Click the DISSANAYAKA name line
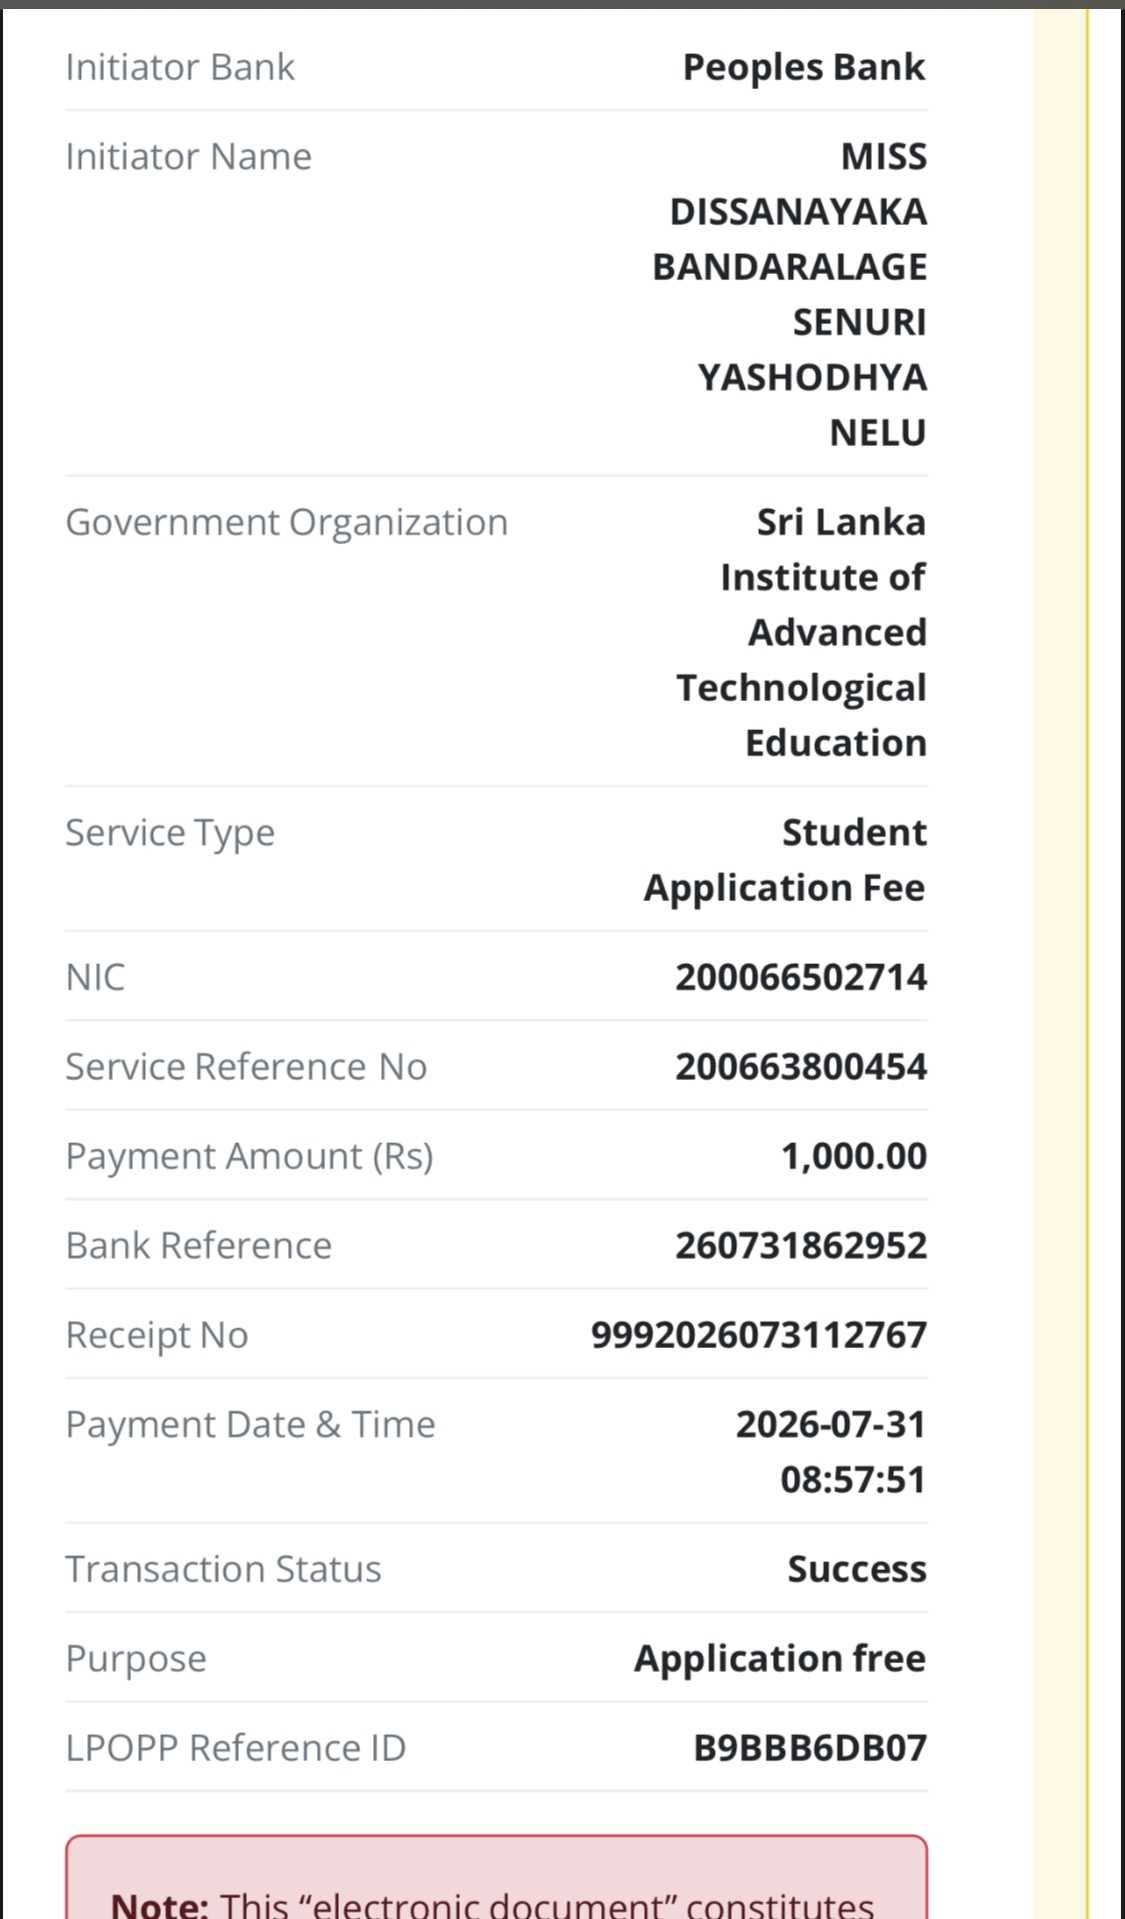The height and width of the screenshot is (1919, 1125). pyautogui.click(x=798, y=212)
